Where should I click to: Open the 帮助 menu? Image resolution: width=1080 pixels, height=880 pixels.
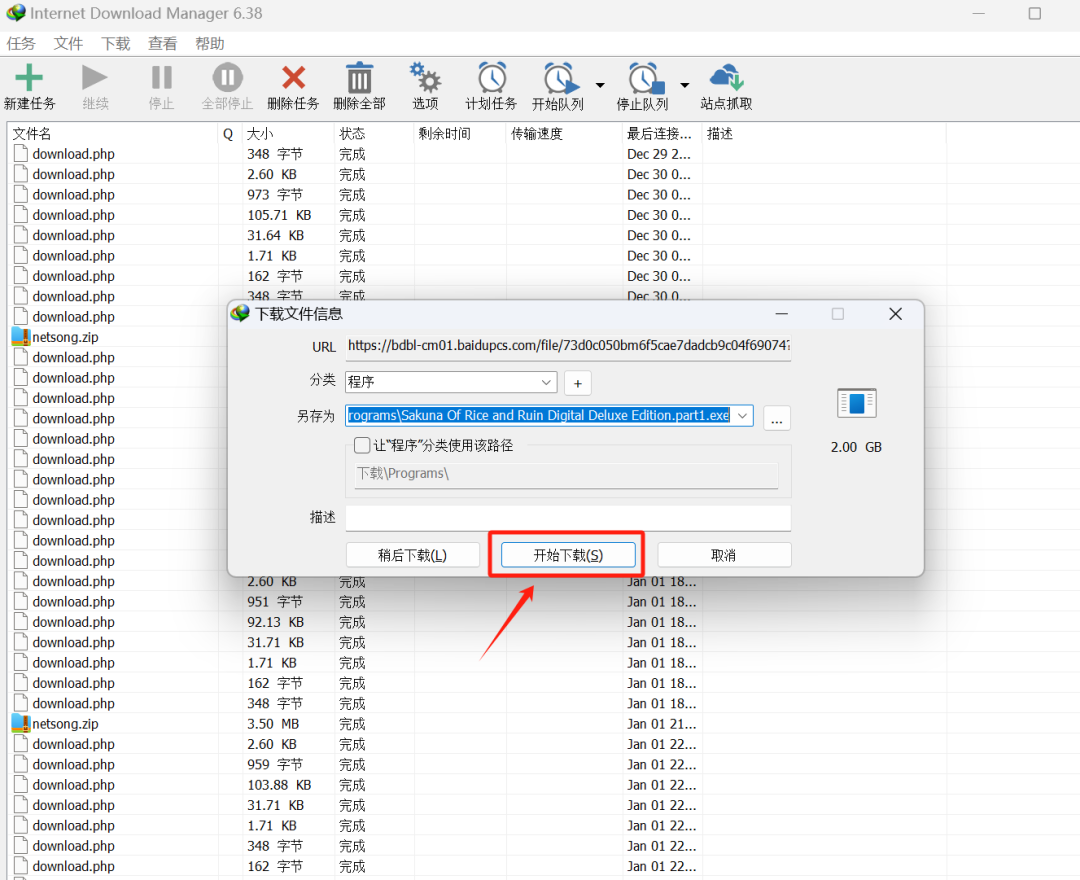point(209,43)
